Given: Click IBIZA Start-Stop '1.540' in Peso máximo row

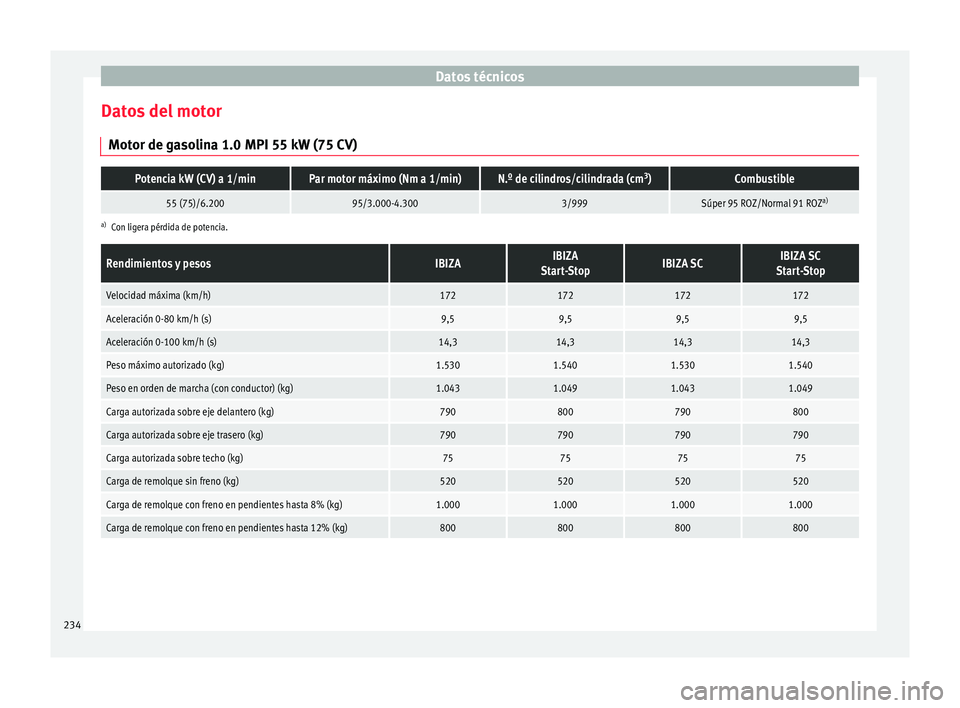Looking at the screenshot, I should (x=565, y=365).
